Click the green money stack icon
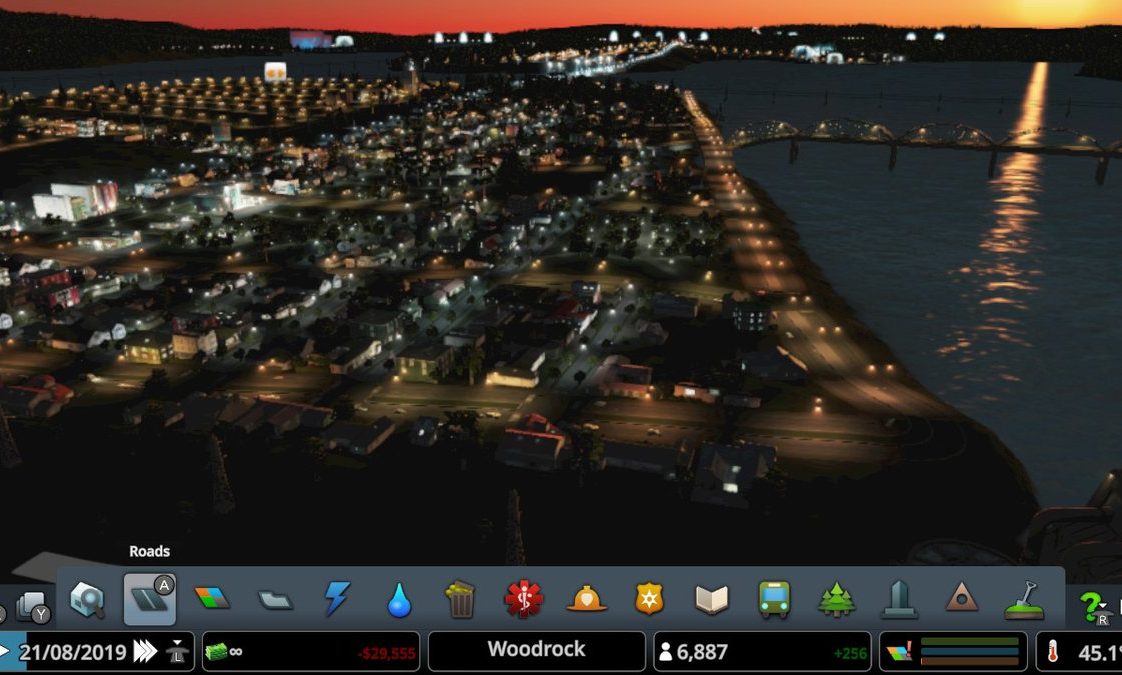Screen dimensions: 1122x675 click(215, 651)
